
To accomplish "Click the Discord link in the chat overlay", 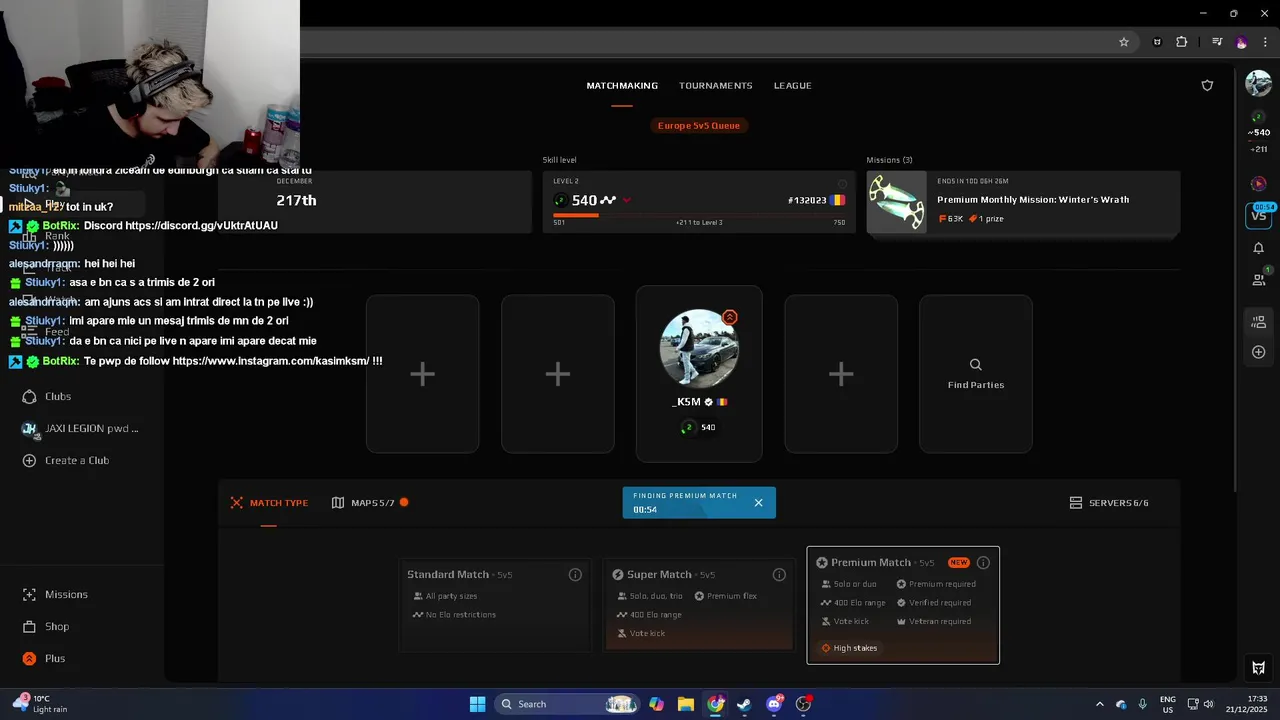I will [x=202, y=226].
